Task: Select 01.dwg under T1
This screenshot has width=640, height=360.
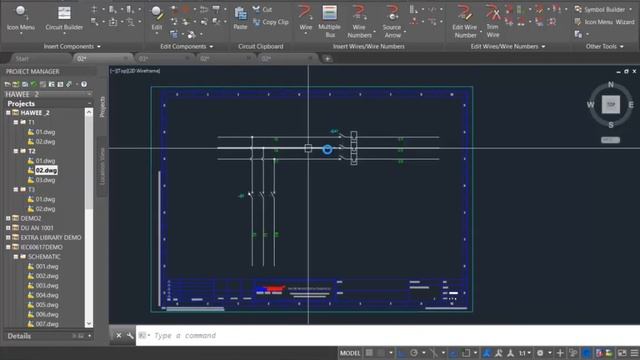Action: [x=45, y=132]
